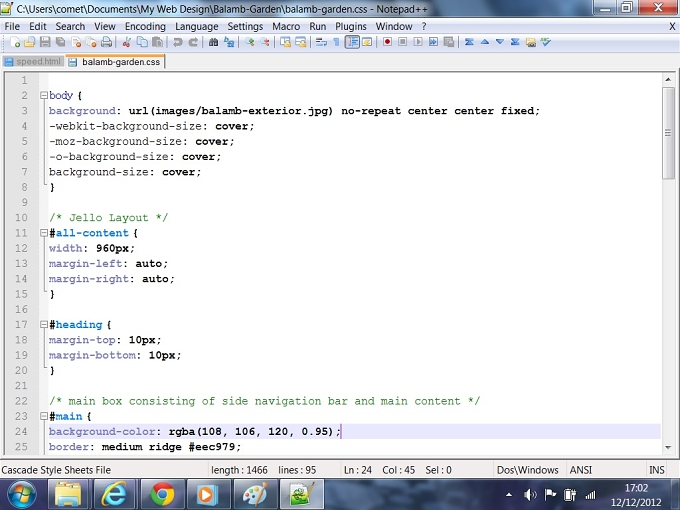Toggle the indent guide button

[352, 42]
